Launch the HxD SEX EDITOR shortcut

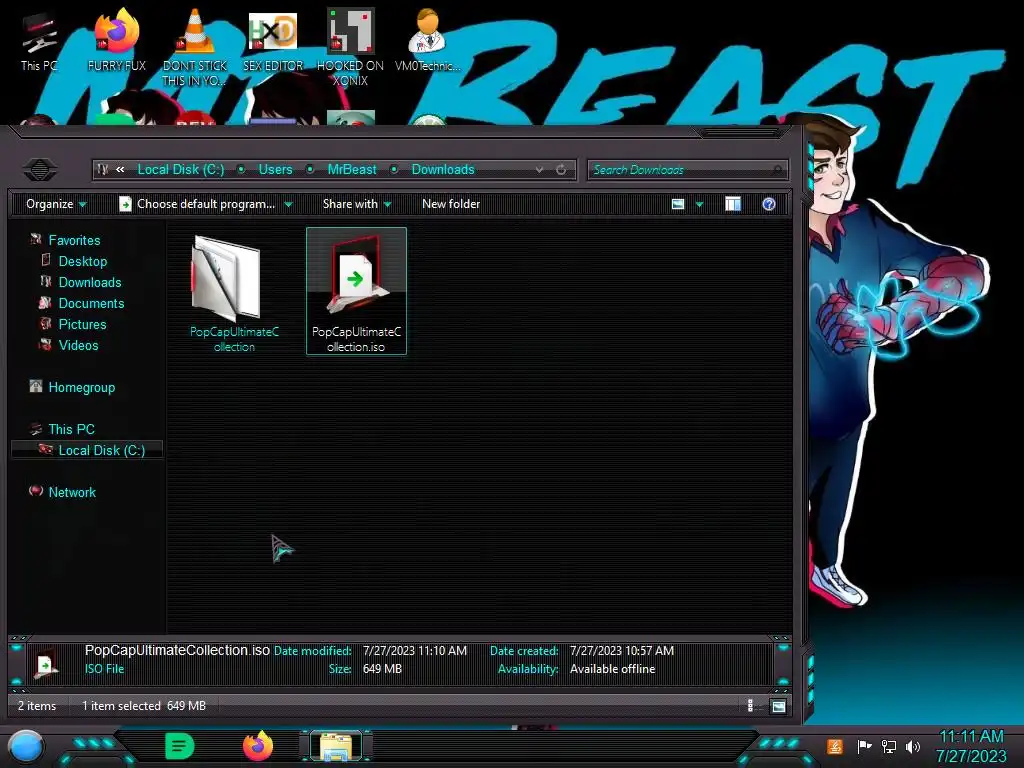pos(273,42)
